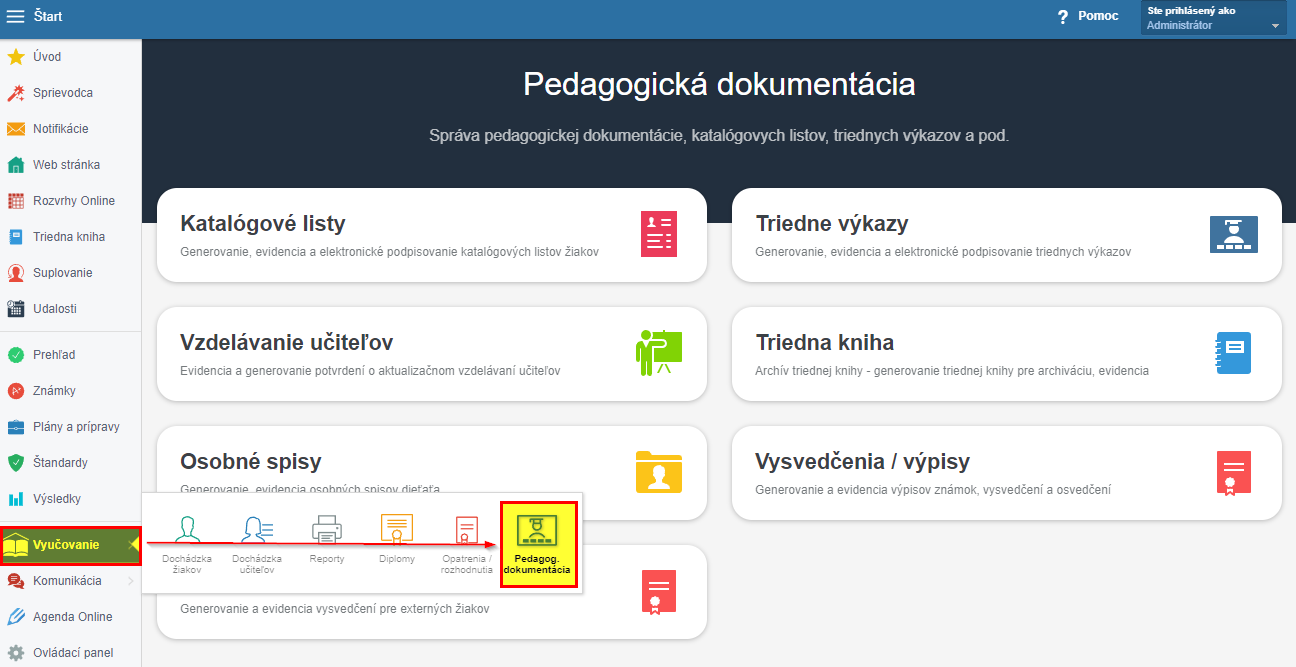Image resolution: width=1296 pixels, height=667 pixels.
Task: Expand the Administrátor user dropdown
Action: [1213, 18]
